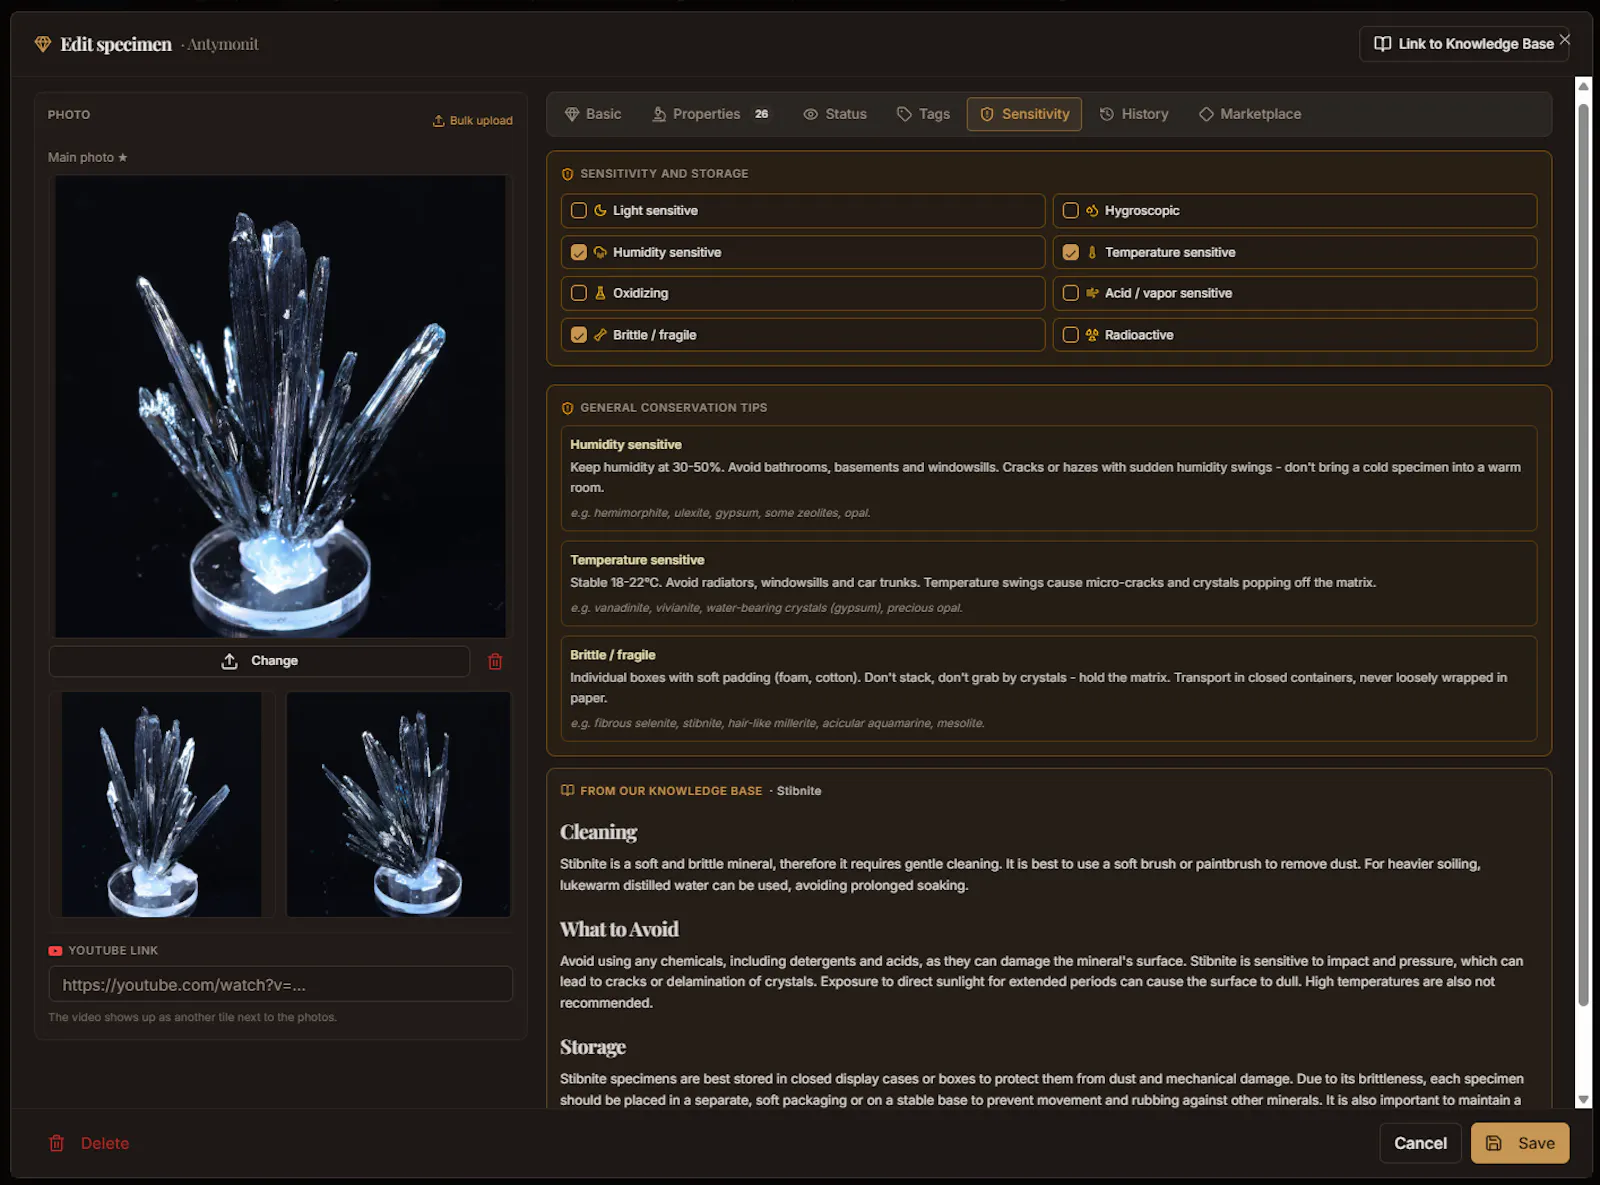Select the right stibnite thumbnail photo
The image size is (1600, 1185).
pos(399,804)
